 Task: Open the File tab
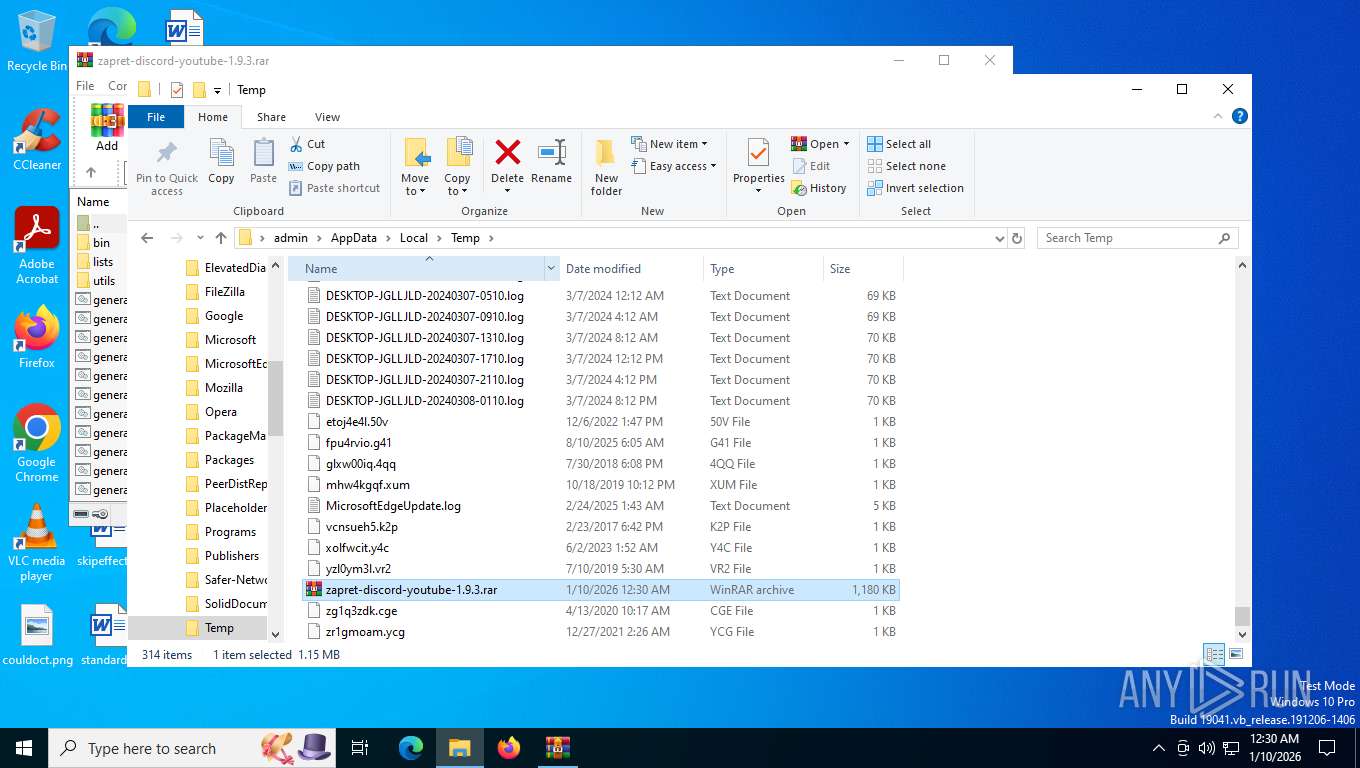[x=156, y=117]
